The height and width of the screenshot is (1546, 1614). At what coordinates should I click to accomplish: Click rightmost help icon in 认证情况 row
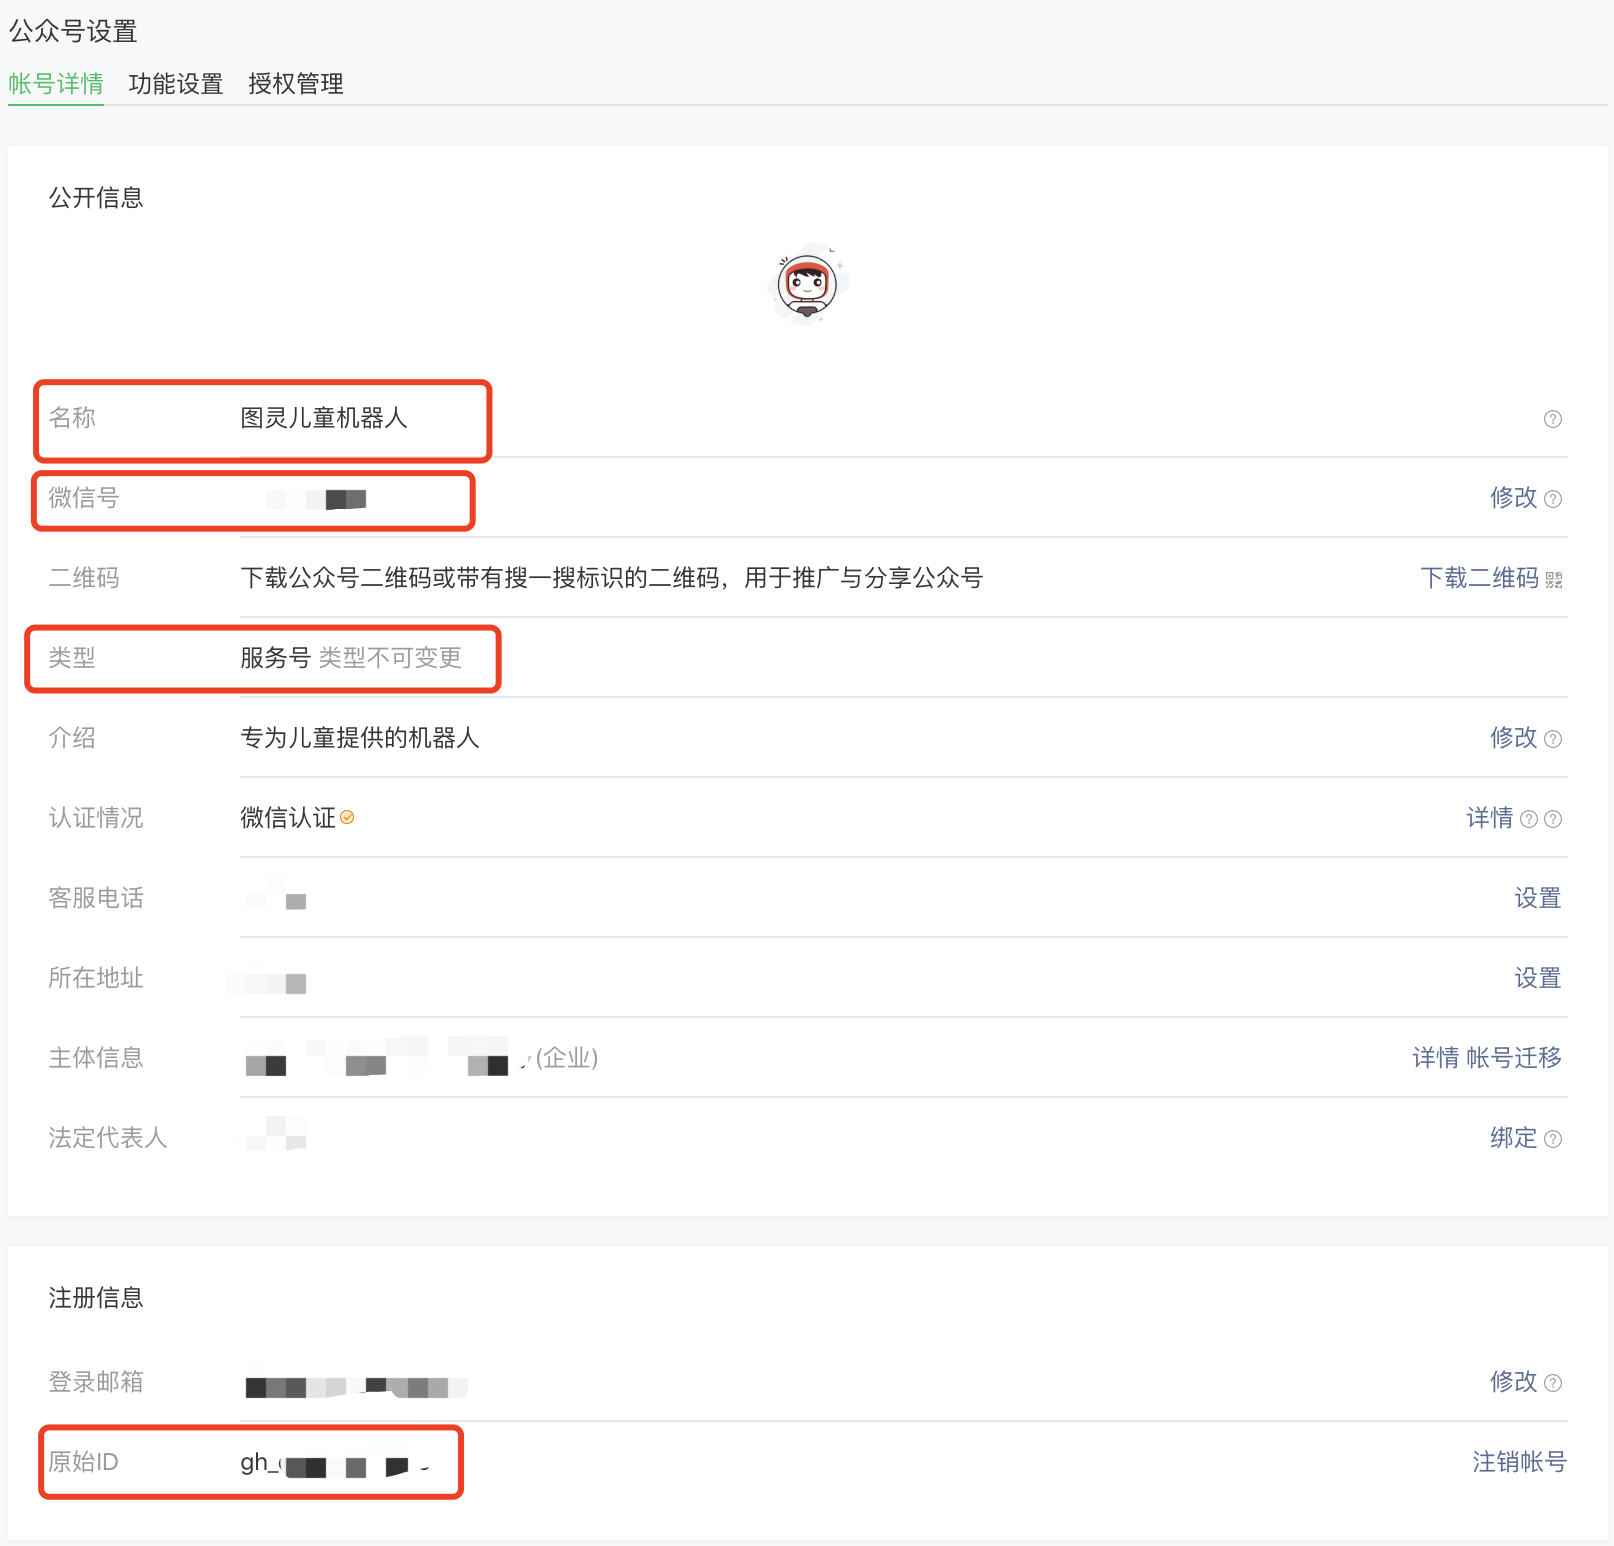1552,819
